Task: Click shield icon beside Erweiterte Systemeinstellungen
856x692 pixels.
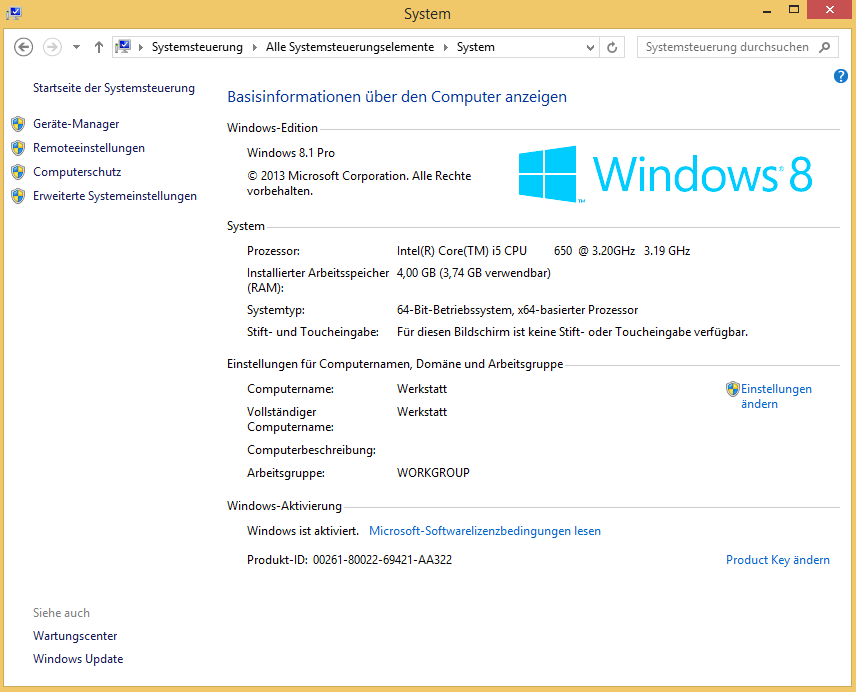Action: pyautogui.click(x=18, y=196)
